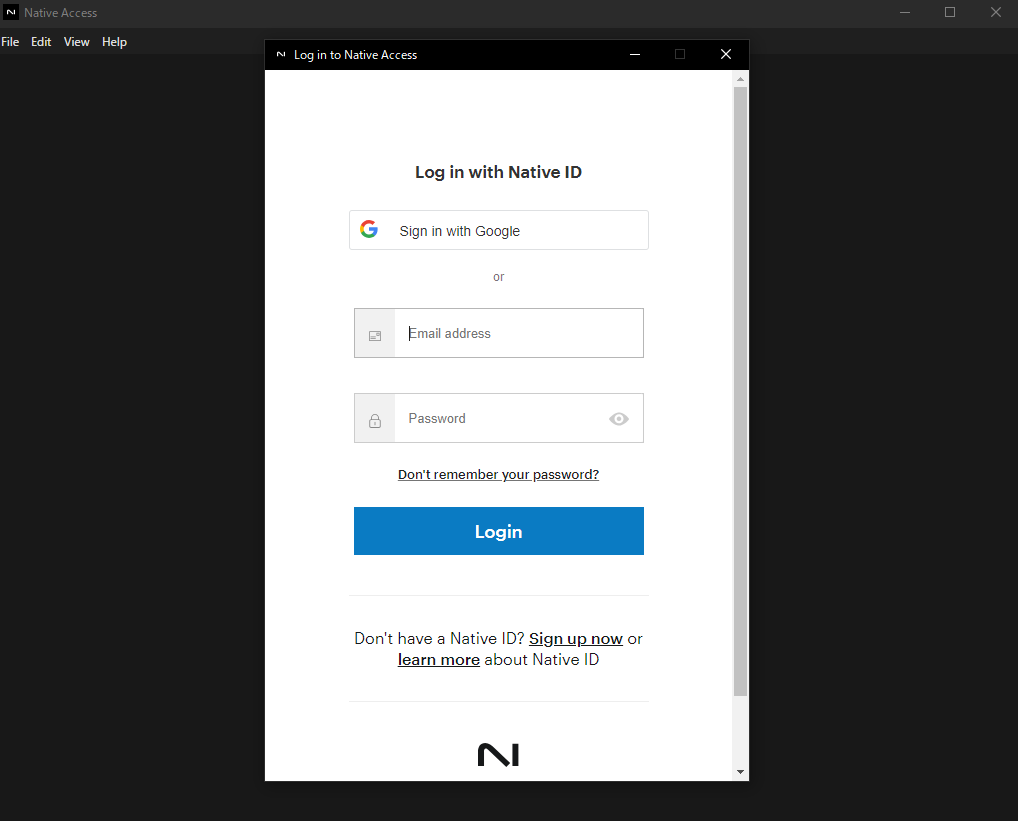Click the padlock icon beside Password
Screen dimensions: 1018x821
coord(375,421)
